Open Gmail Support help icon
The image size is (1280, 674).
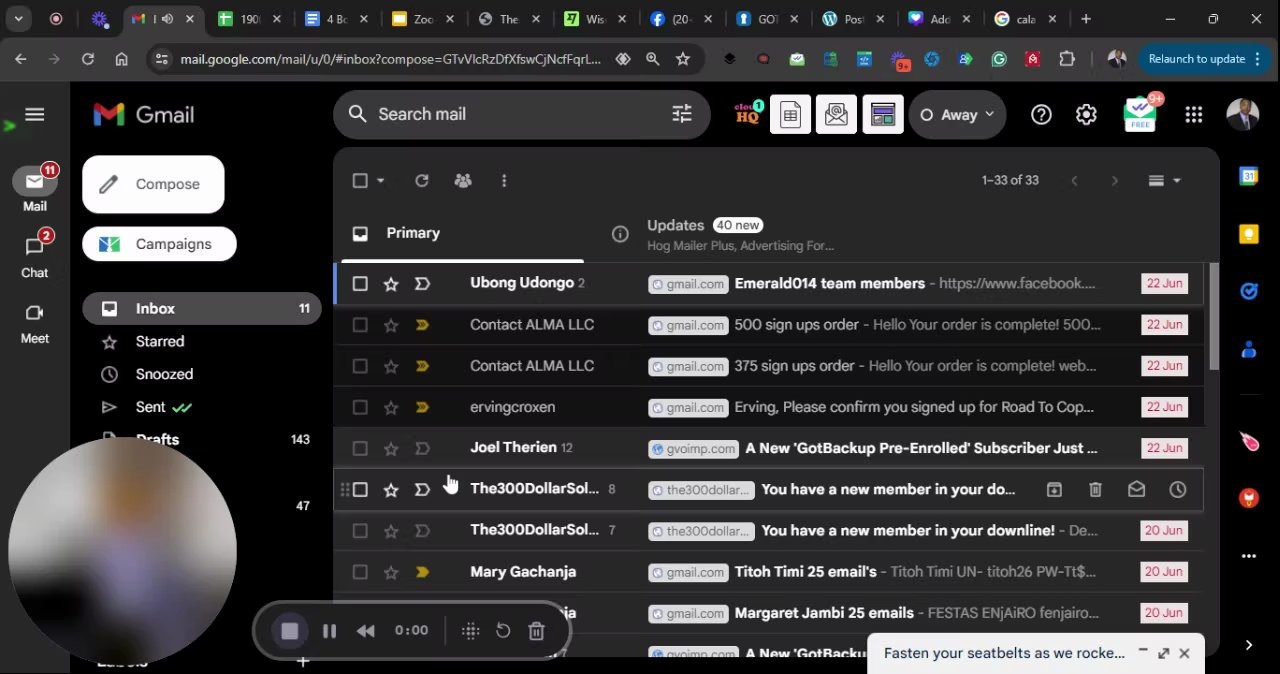click(1041, 115)
